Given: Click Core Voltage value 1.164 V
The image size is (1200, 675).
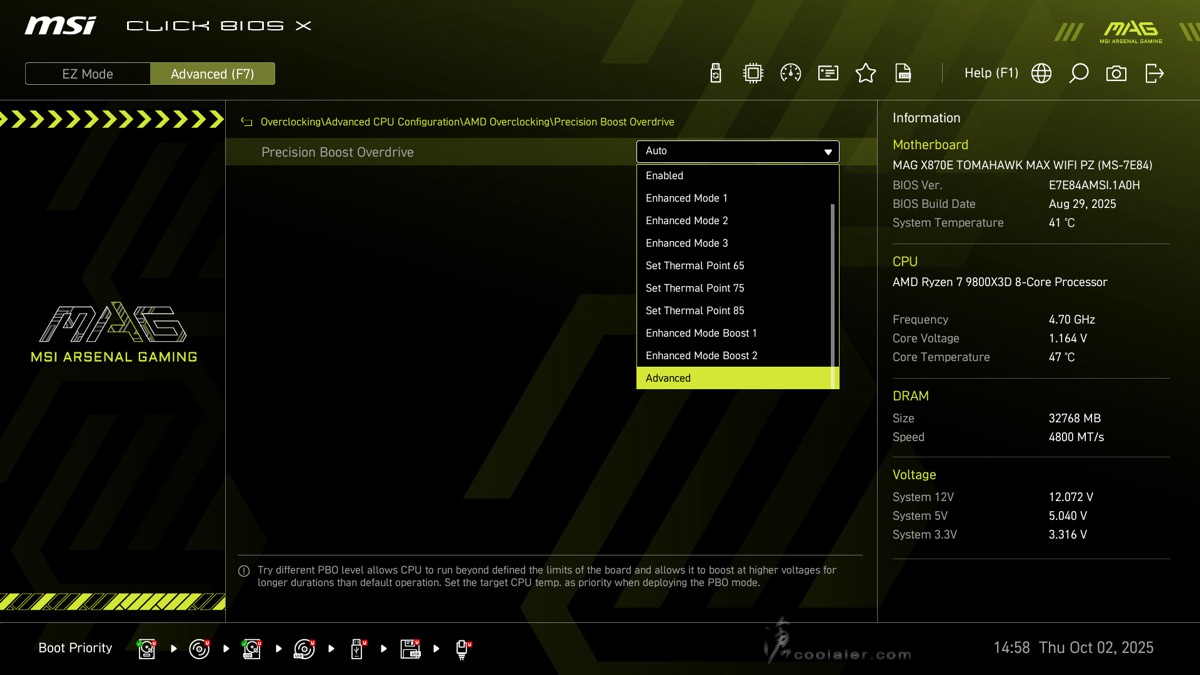Looking at the screenshot, I should (1068, 339).
